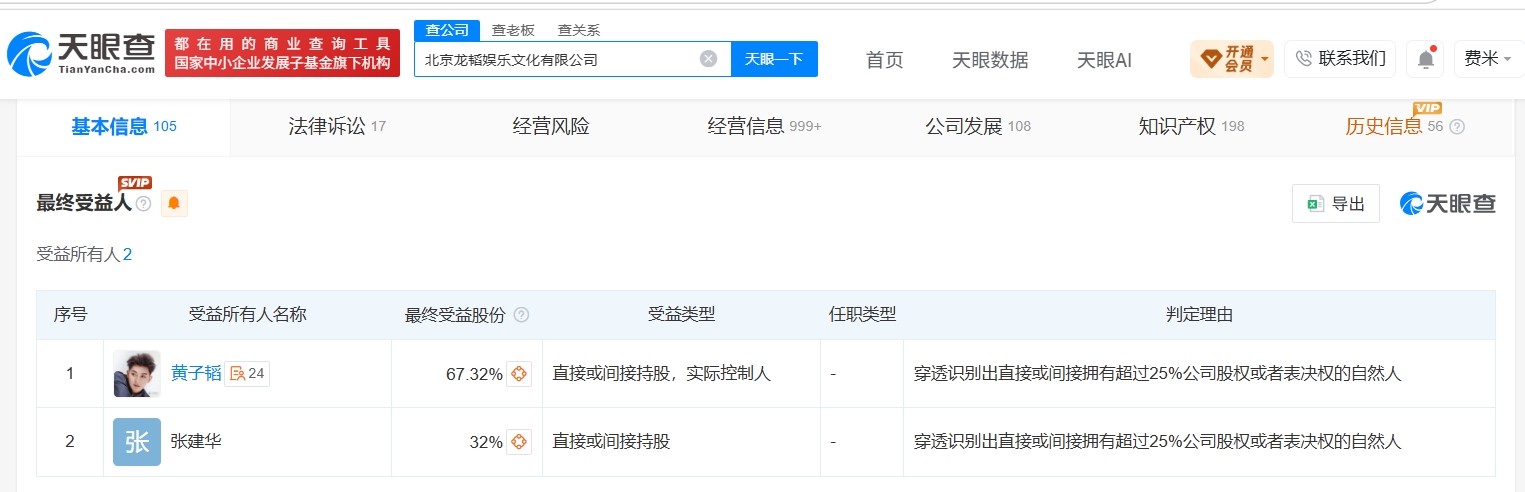Image resolution: width=1525 pixels, height=492 pixels.
Task: Click the 判定理由 column header
Action: (1199, 315)
